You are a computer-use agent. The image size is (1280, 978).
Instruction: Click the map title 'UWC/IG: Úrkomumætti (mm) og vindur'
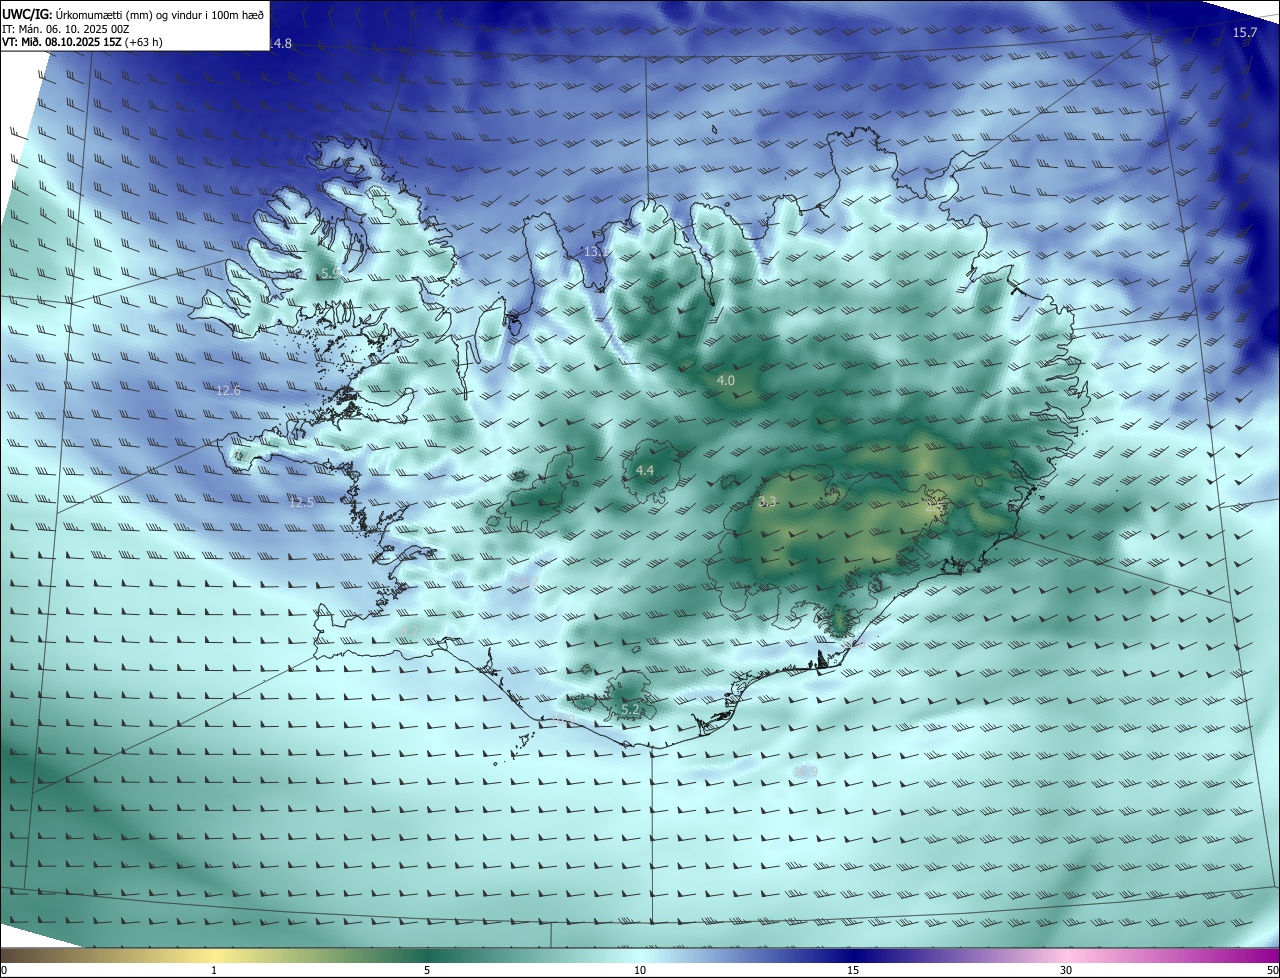click(133, 14)
